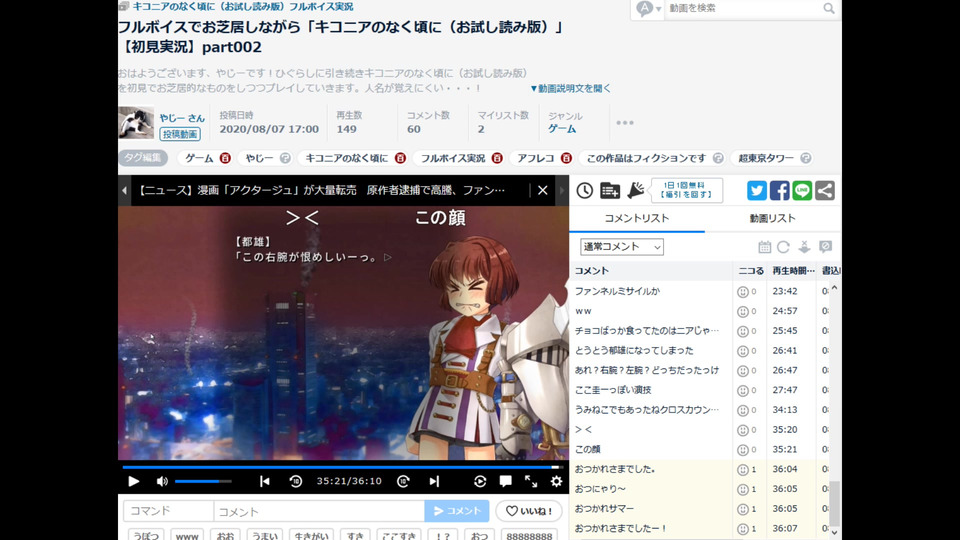Open the three-dots more menu

point(625,123)
